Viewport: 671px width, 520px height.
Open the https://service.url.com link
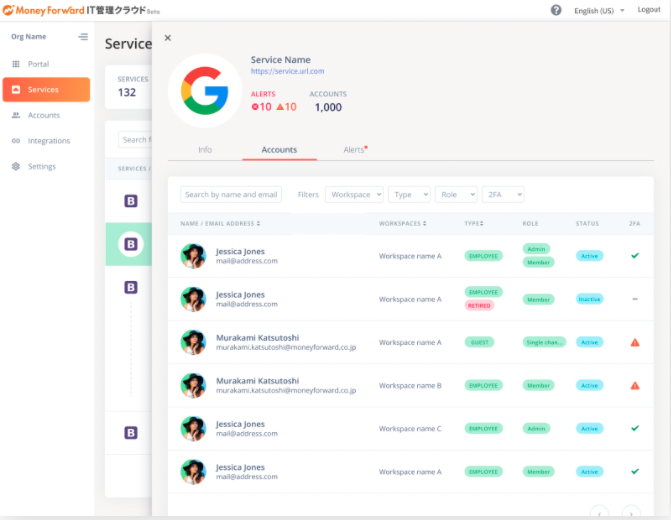(287, 71)
